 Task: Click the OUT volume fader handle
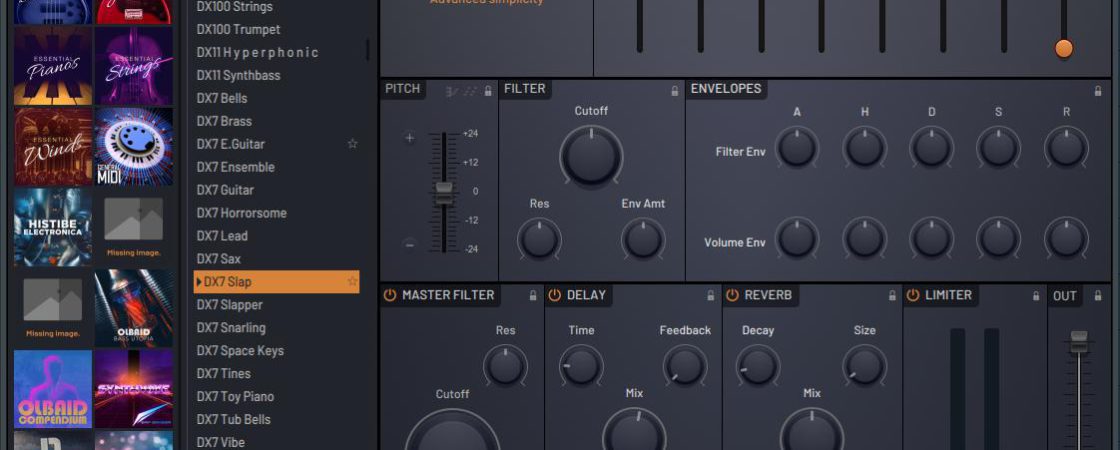(1079, 341)
